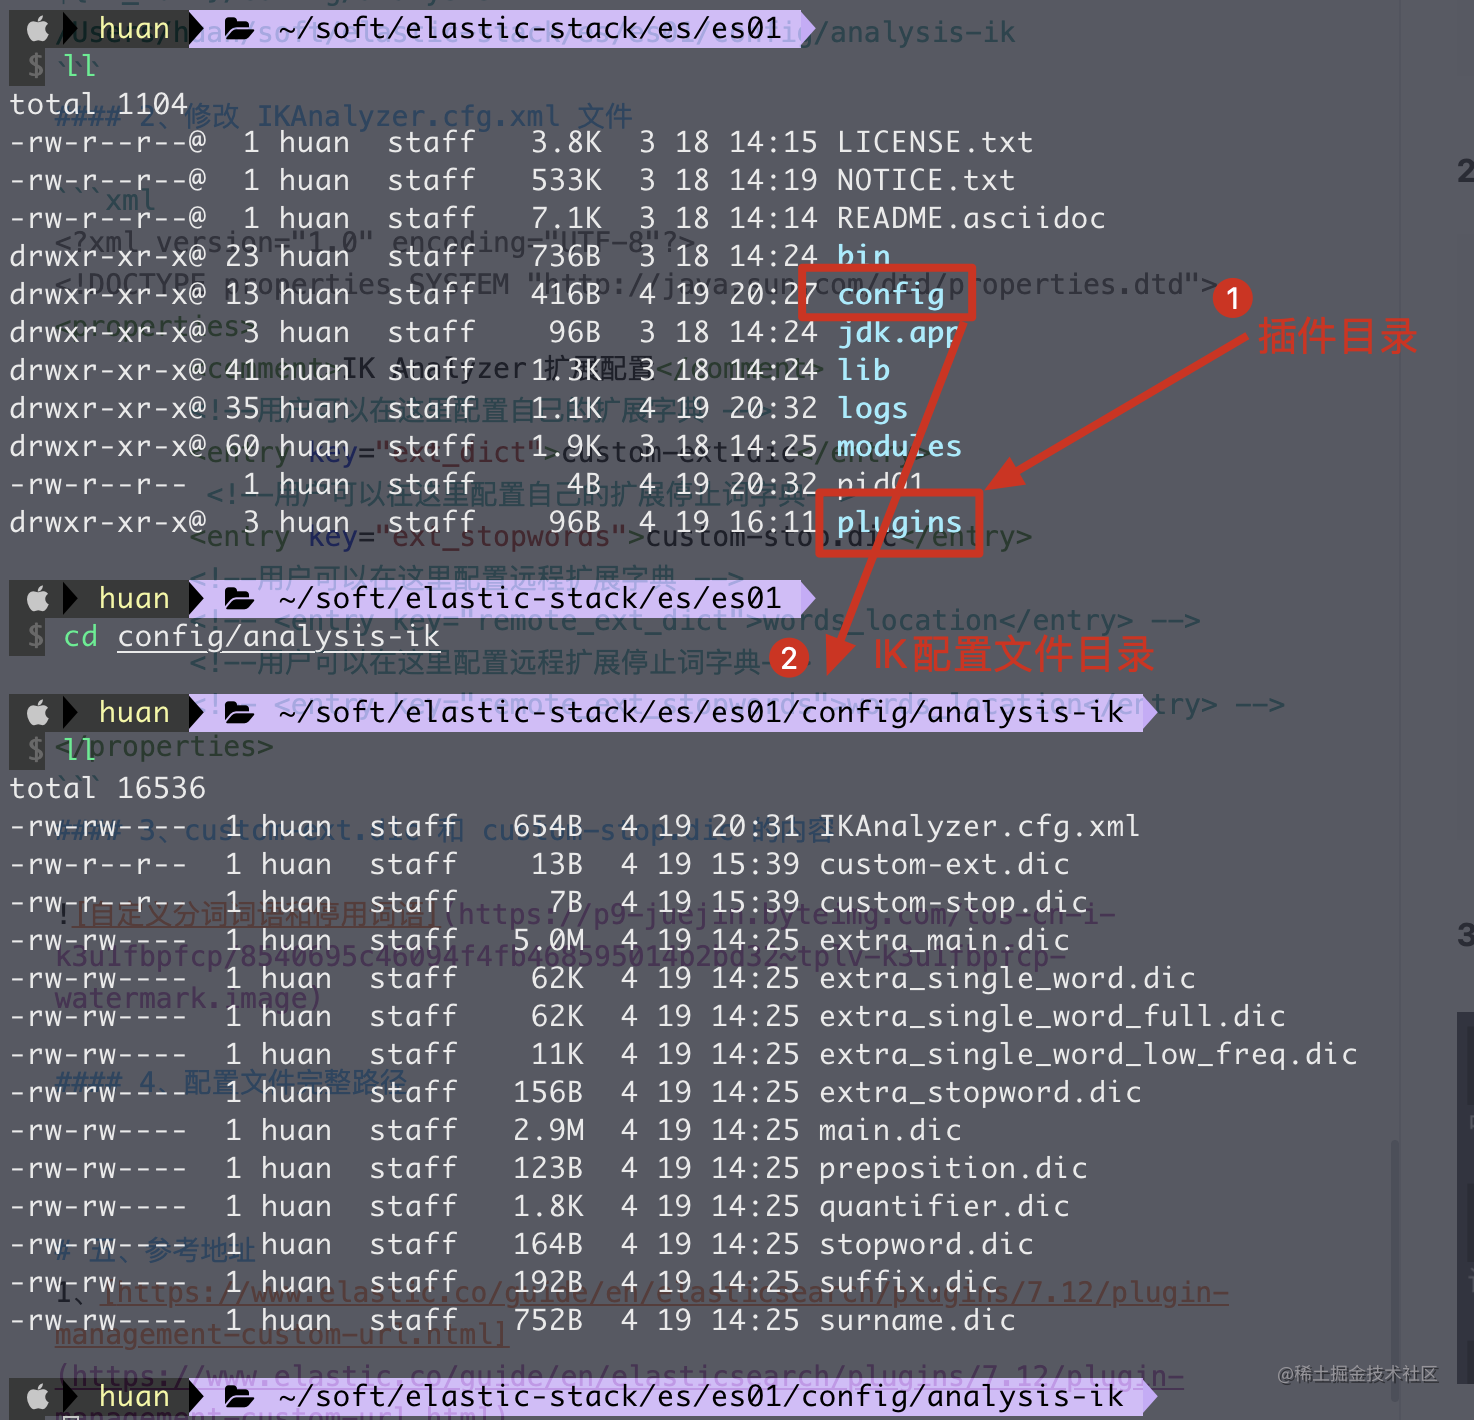
Task: Select README.asciidoc in the file listing
Action: point(971,218)
